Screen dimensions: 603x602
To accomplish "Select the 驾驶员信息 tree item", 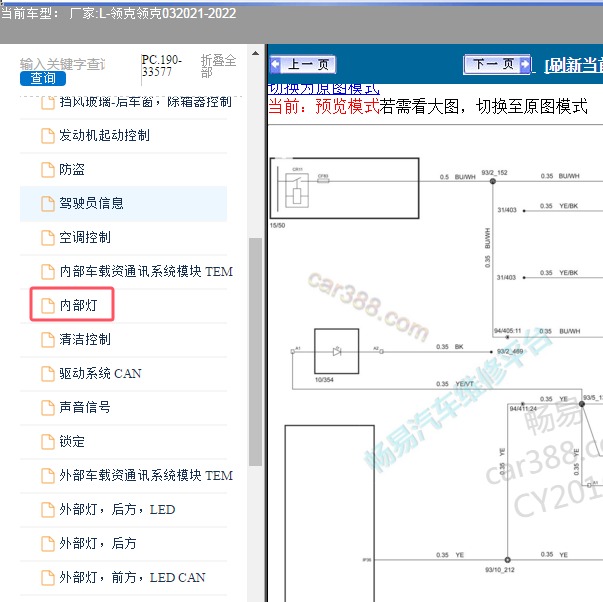I will tap(123, 203).
